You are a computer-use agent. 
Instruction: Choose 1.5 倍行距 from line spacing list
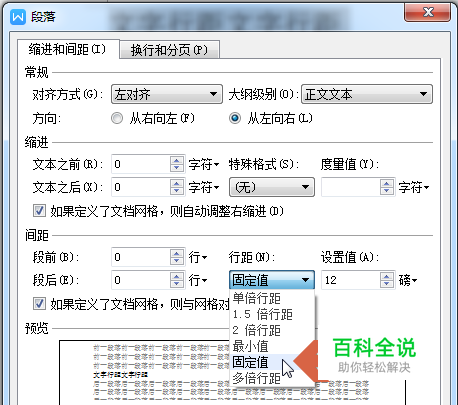pyautogui.click(x=272, y=314)
